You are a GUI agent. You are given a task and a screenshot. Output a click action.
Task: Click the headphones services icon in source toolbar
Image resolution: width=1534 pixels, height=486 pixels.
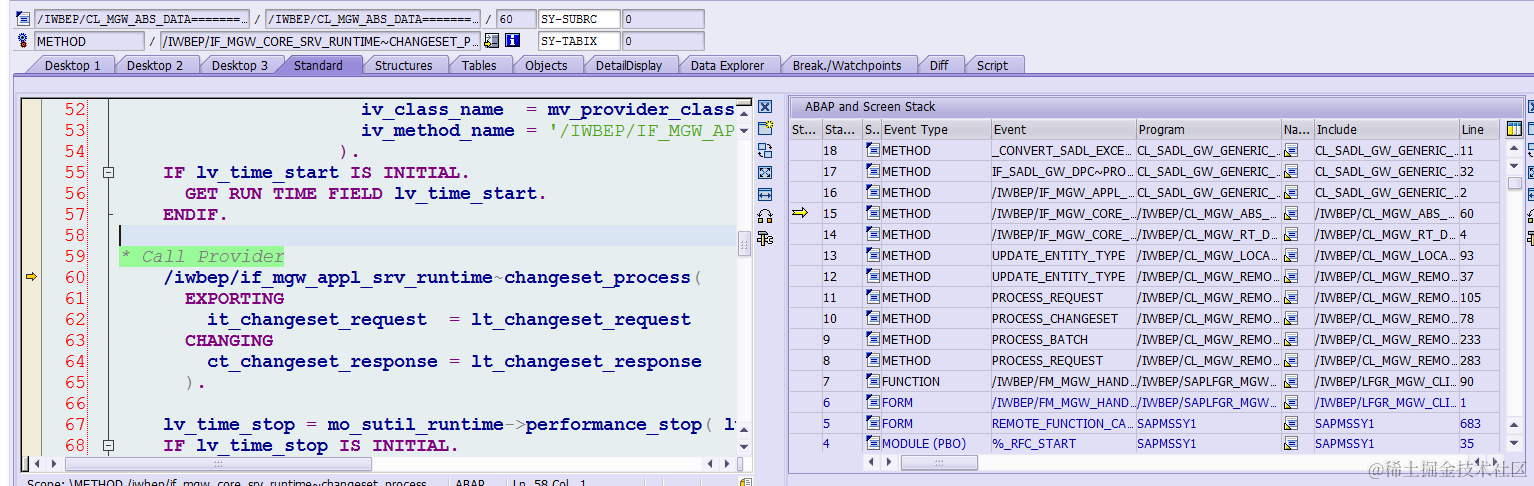pyautogui.click(x=765, y=216)
